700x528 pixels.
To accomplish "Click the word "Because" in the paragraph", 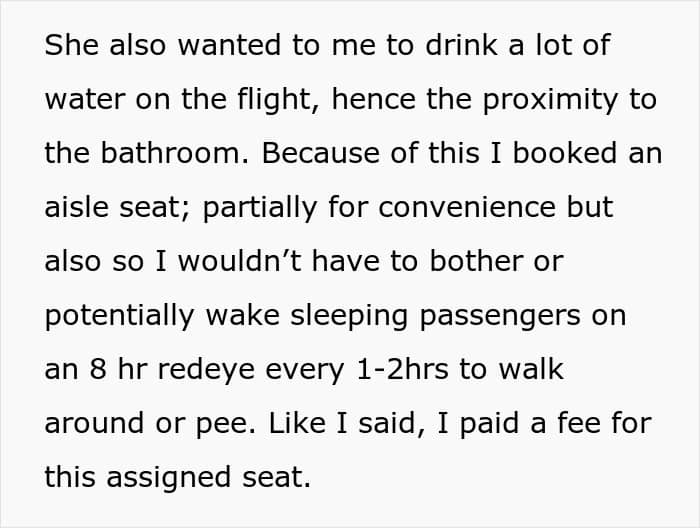I will [x=320, y=153].
